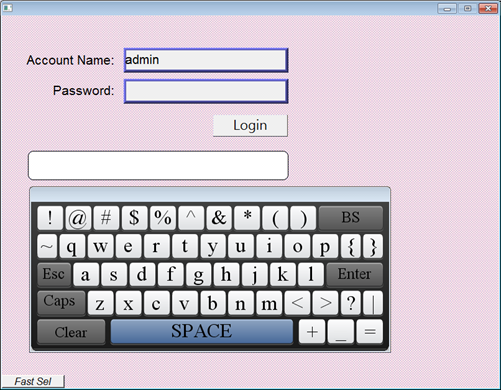Viewport: 501px width, 390px height.
Task: Tap the letter z key
Action: (x=100, y=303)
